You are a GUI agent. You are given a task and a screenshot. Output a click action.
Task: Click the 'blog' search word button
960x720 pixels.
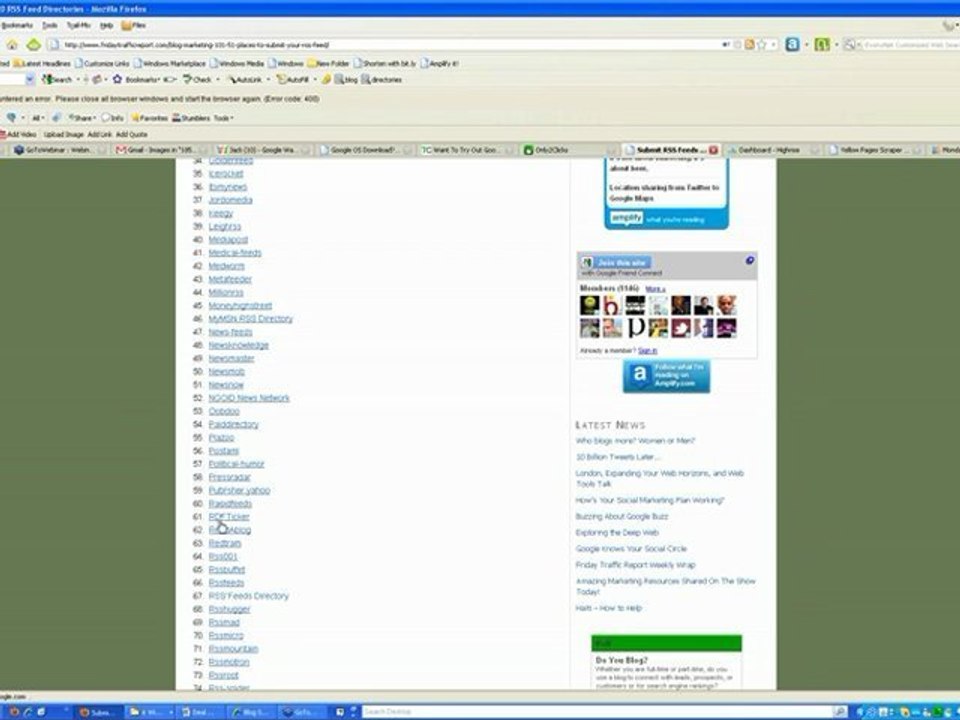pyautogui.click(x=347, y=80)
